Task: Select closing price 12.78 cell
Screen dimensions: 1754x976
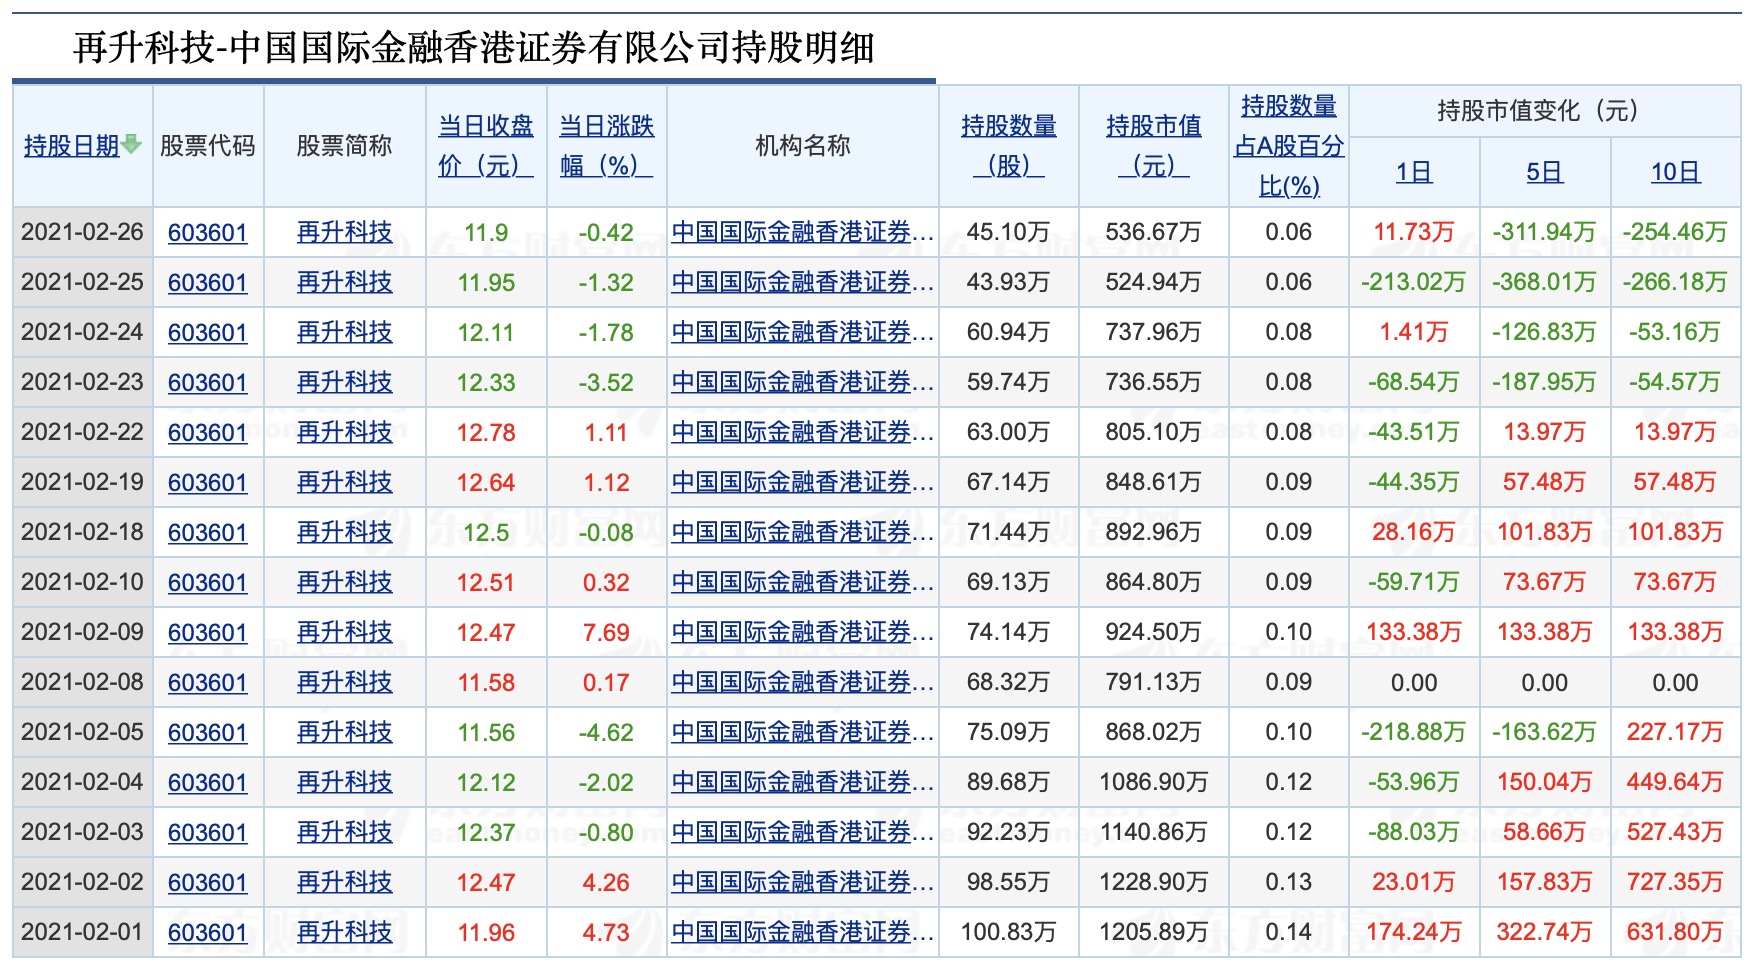Action: [x=486, y=433]
